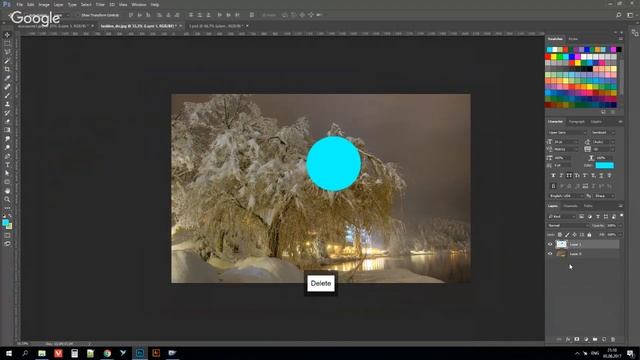Toggle Faux Italic in Character panel
640x360 pixels.
(x=561, y=176)
